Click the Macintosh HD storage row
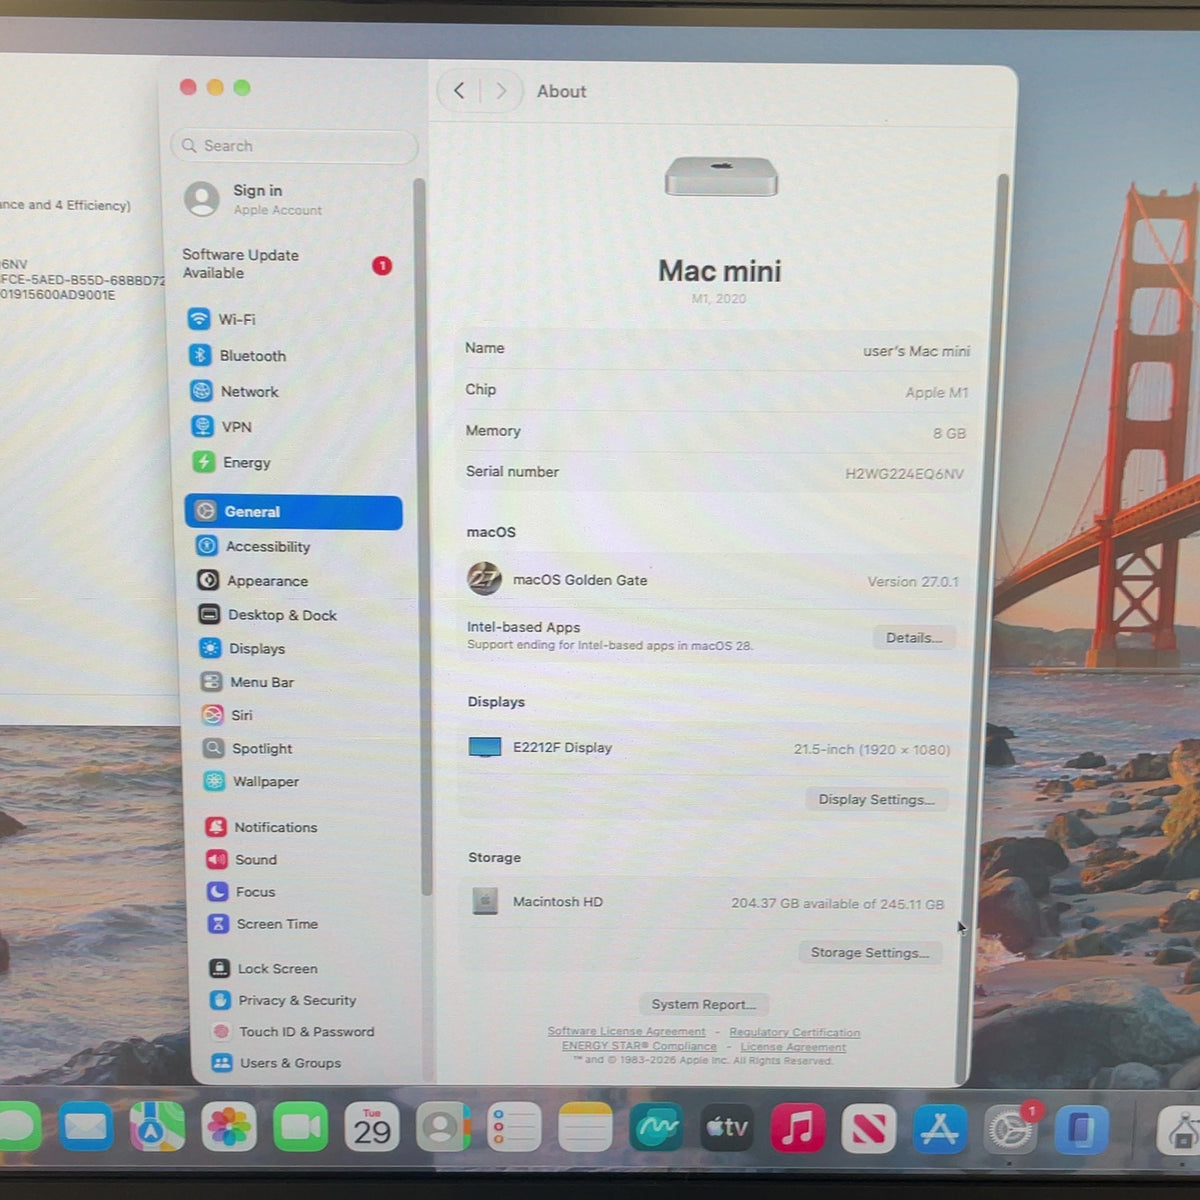 tap(706, 902)
